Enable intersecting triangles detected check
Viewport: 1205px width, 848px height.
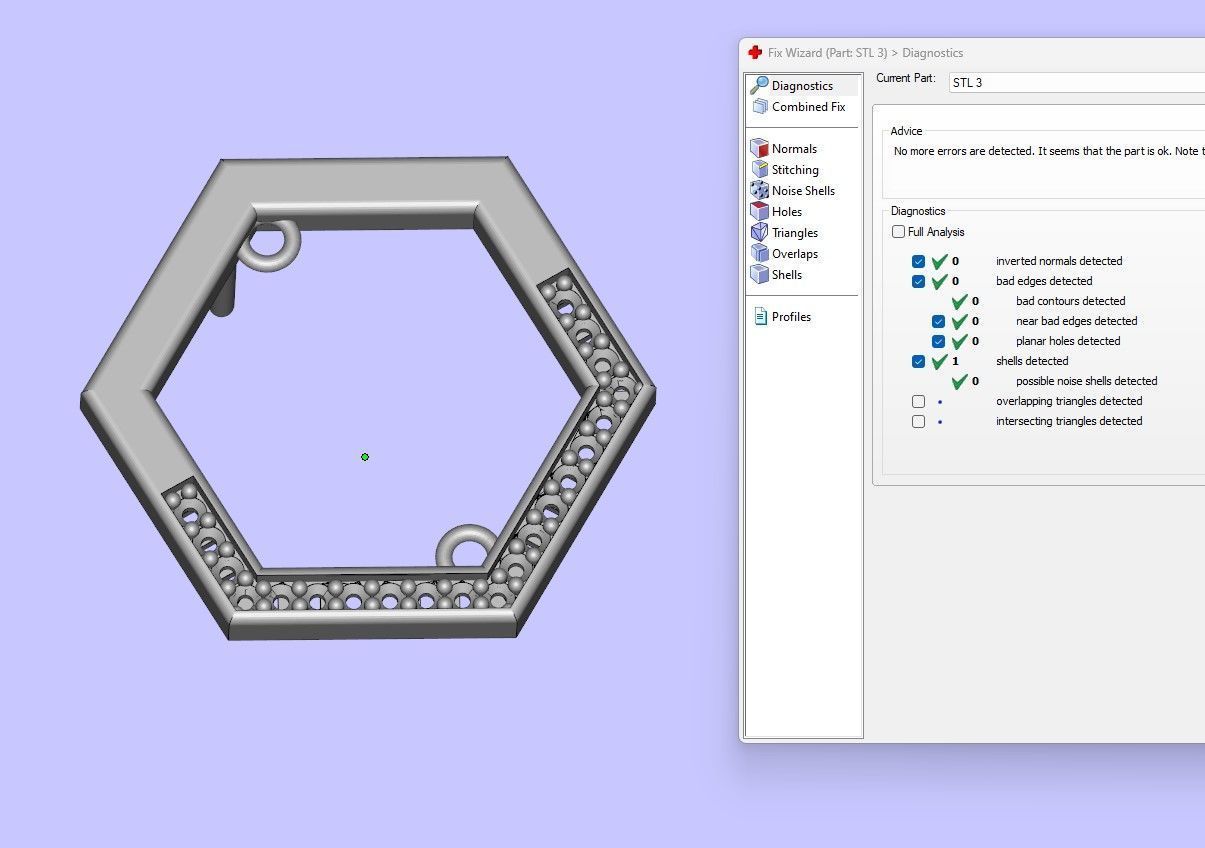tap(919, 422)
